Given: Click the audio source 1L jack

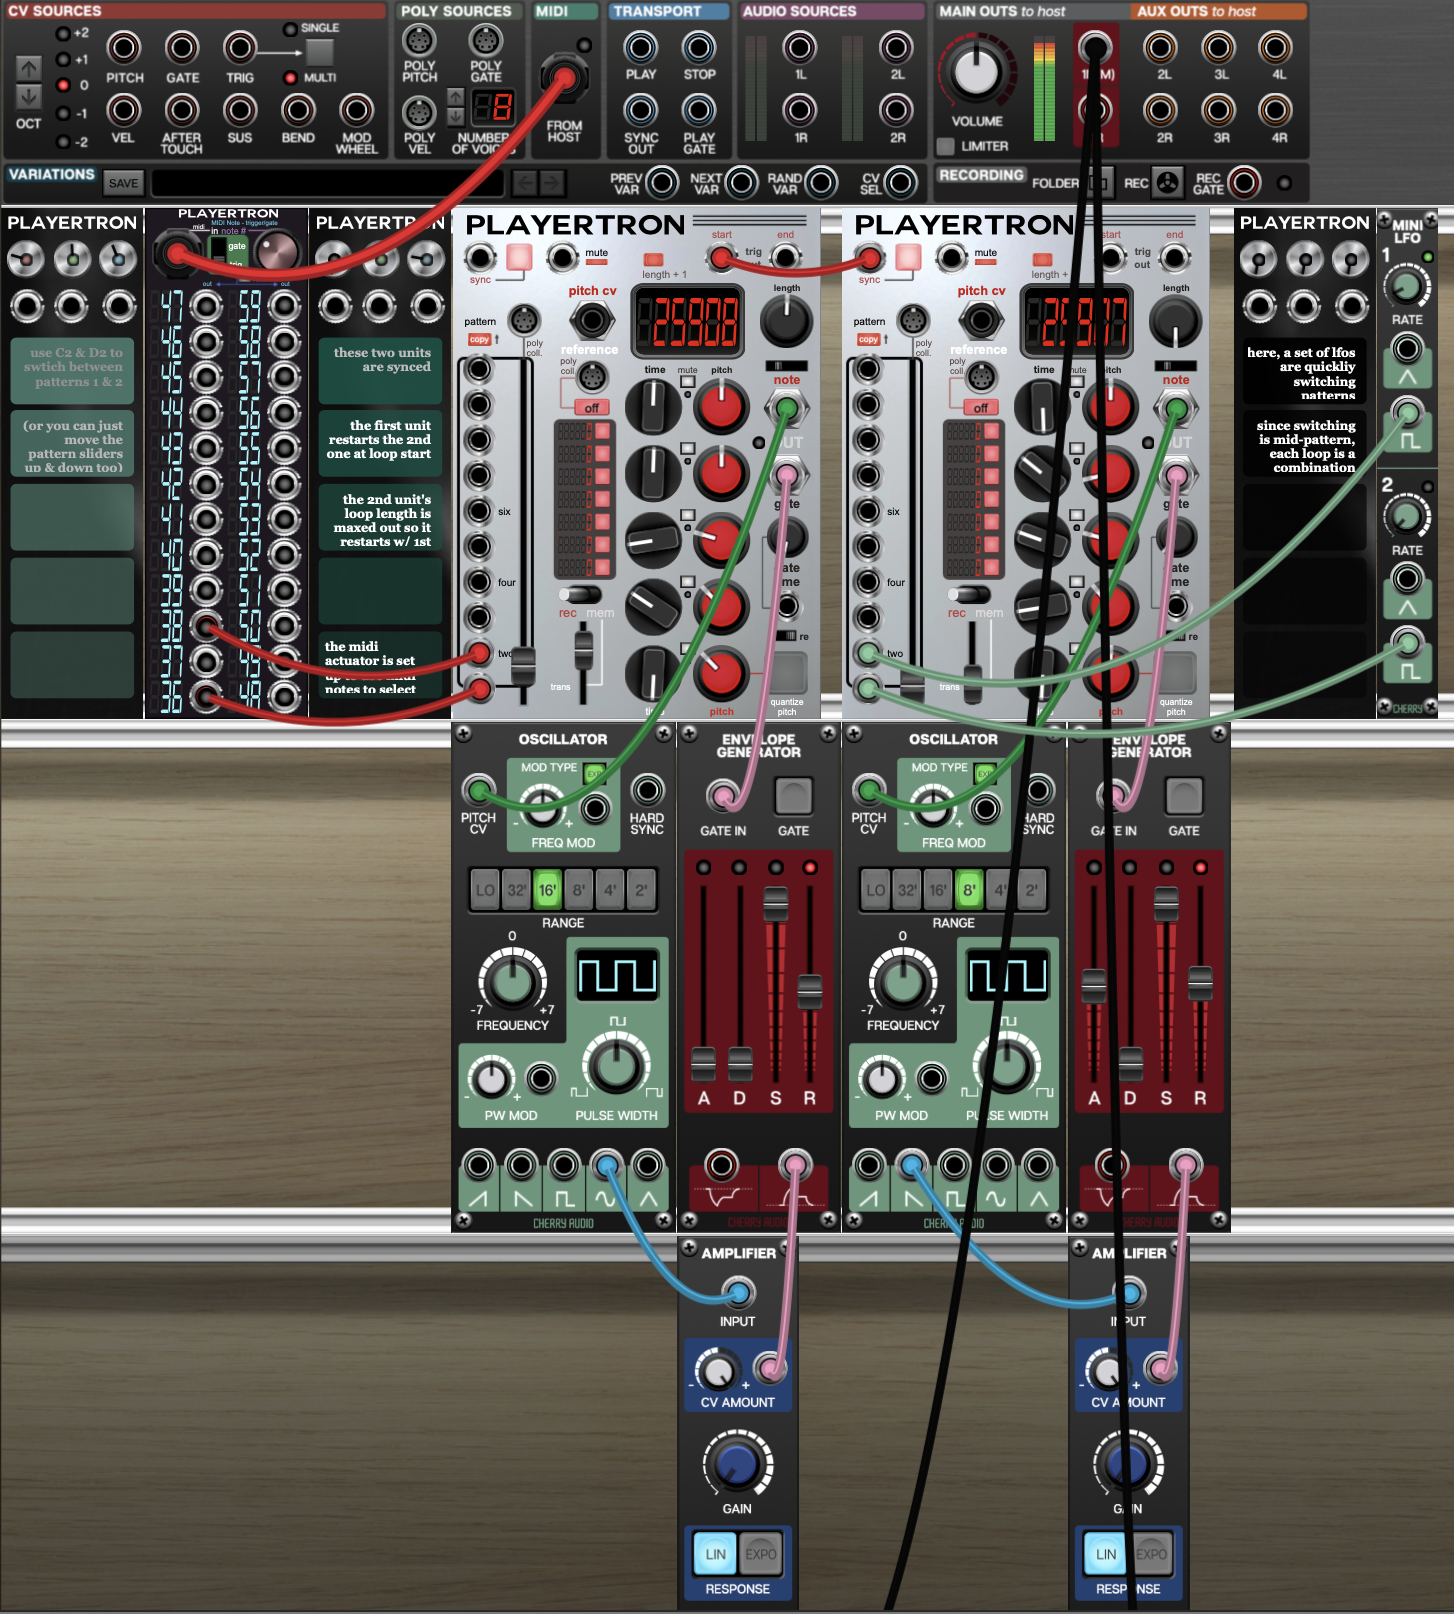Looking at the screenshot, I should (800, 47).
